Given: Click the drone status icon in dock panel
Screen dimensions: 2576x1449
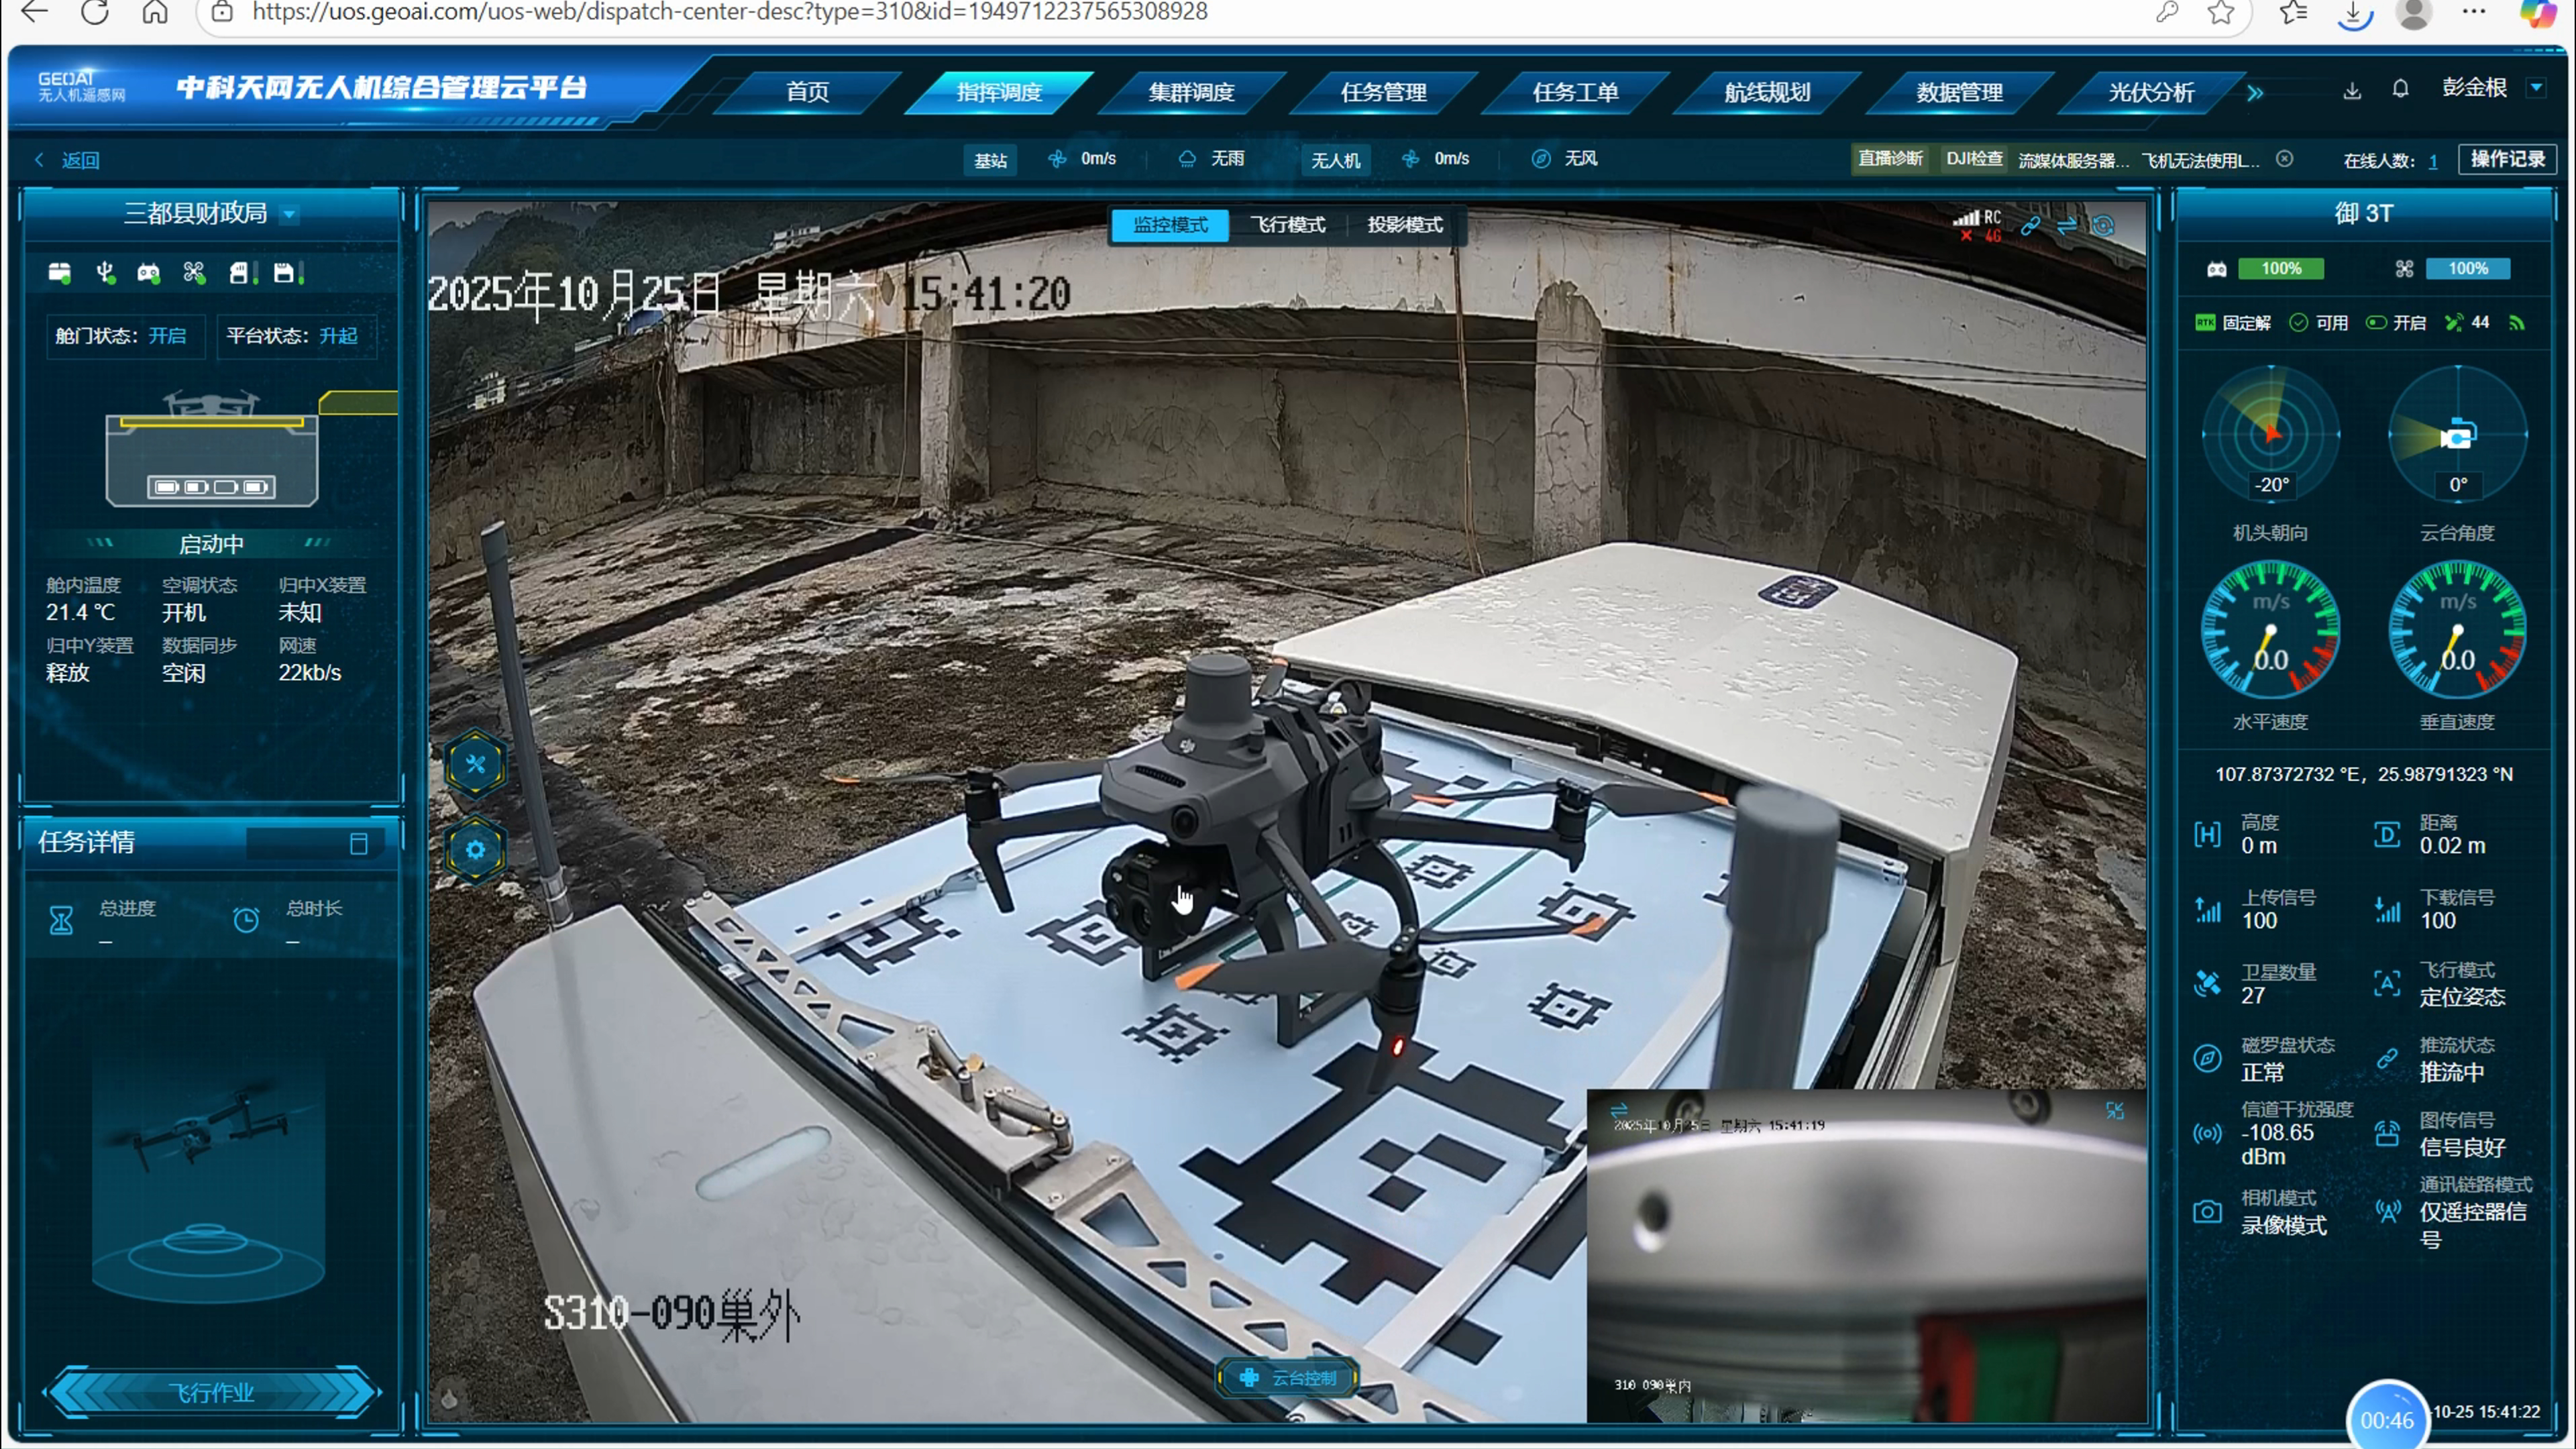Looking at the screenshot, I should tap(194, 273).
